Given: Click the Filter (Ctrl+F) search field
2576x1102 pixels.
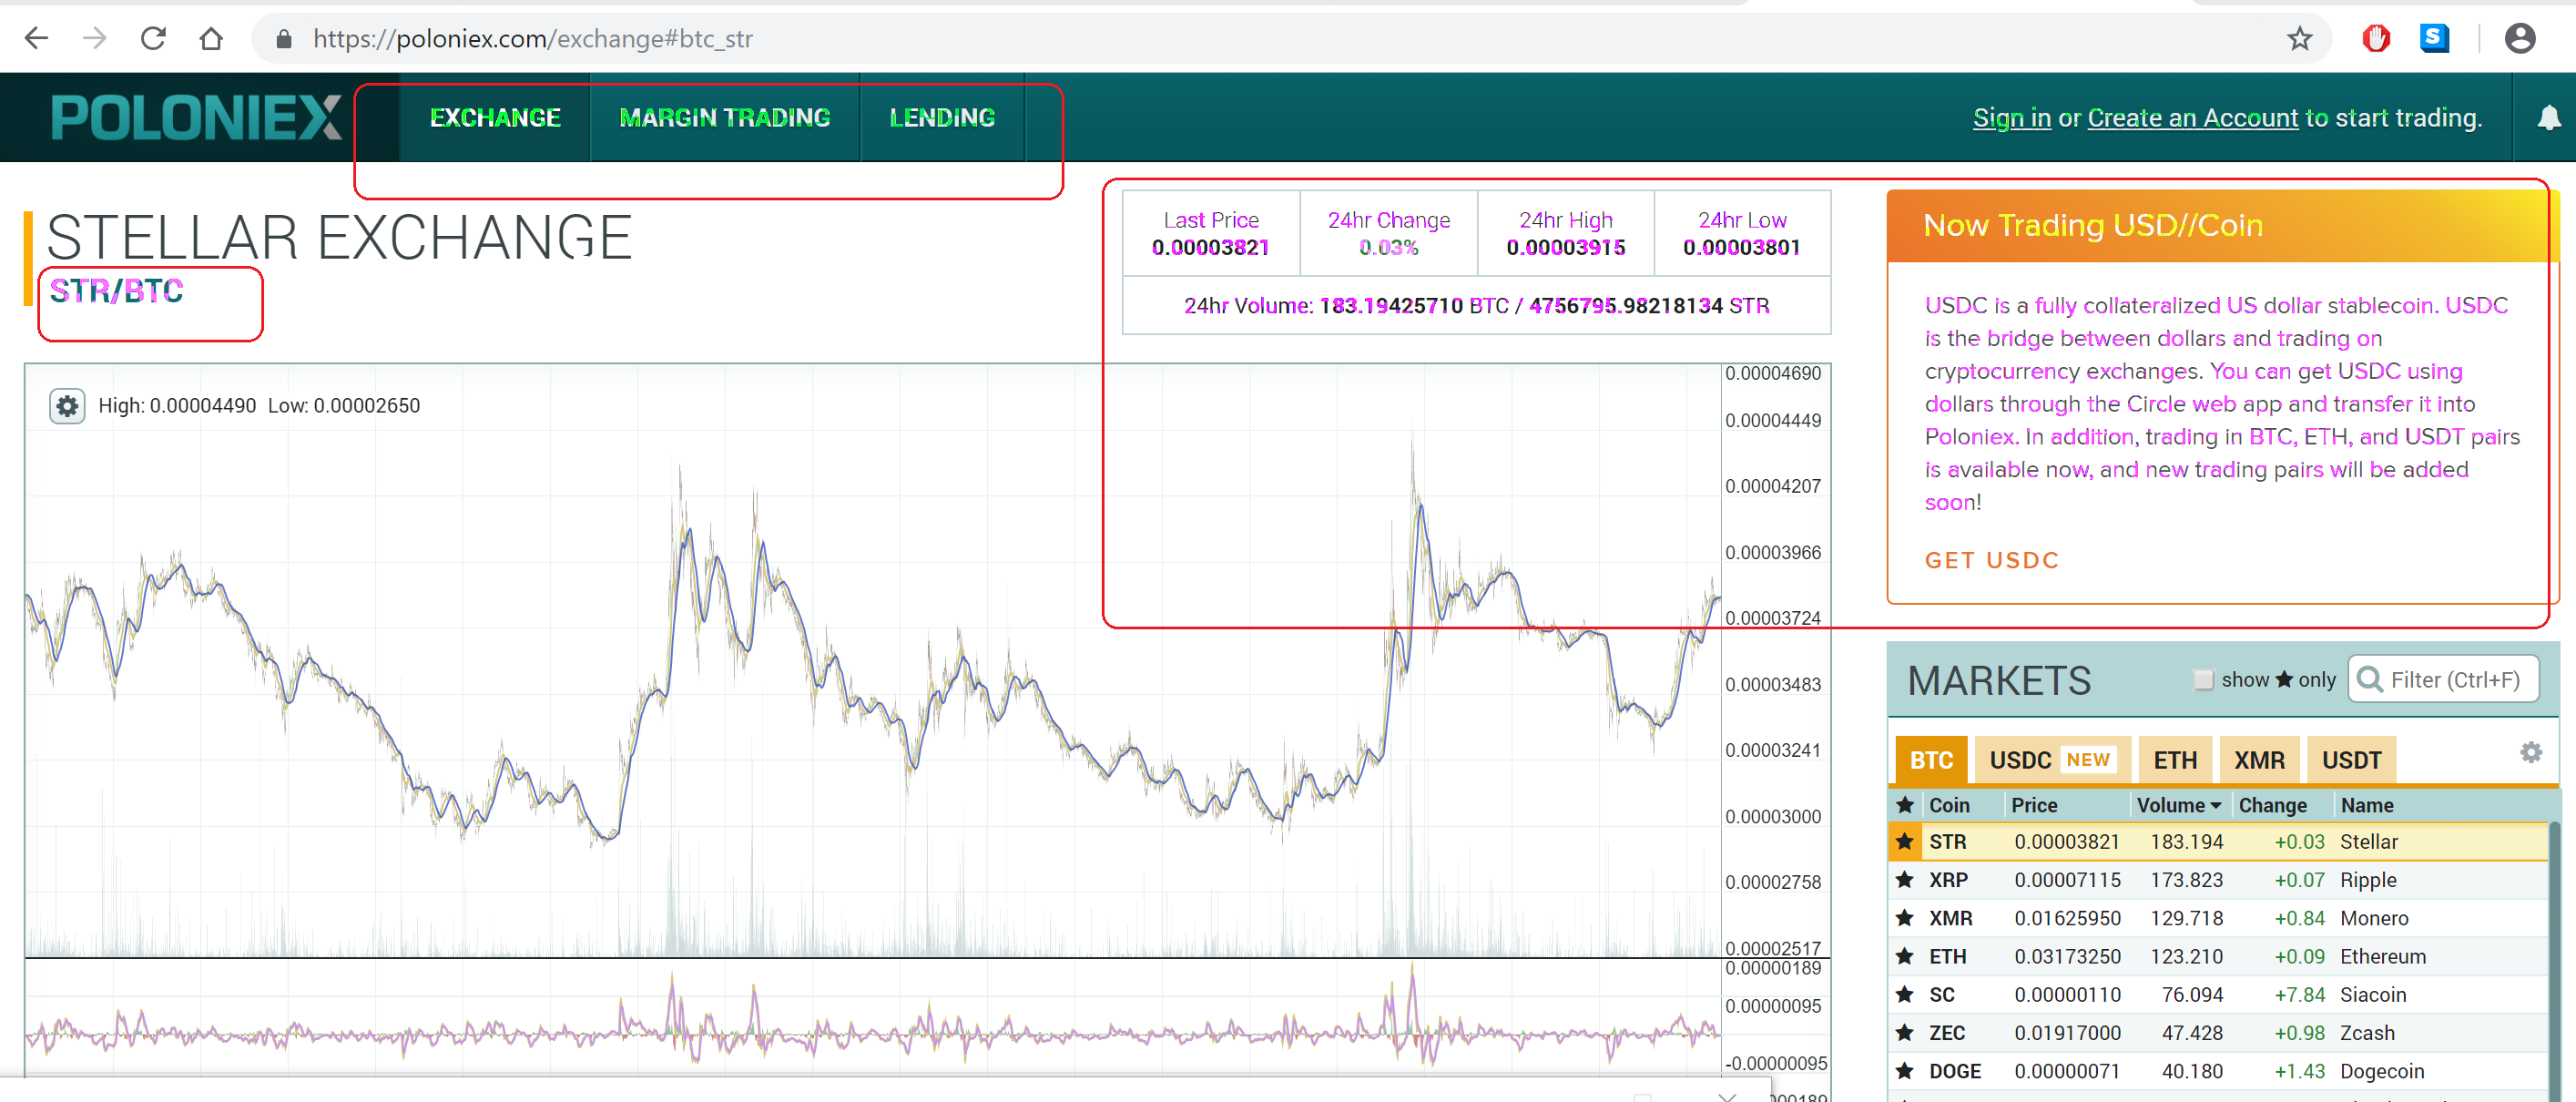Looking at the screenshot, I should point(2443,680).
